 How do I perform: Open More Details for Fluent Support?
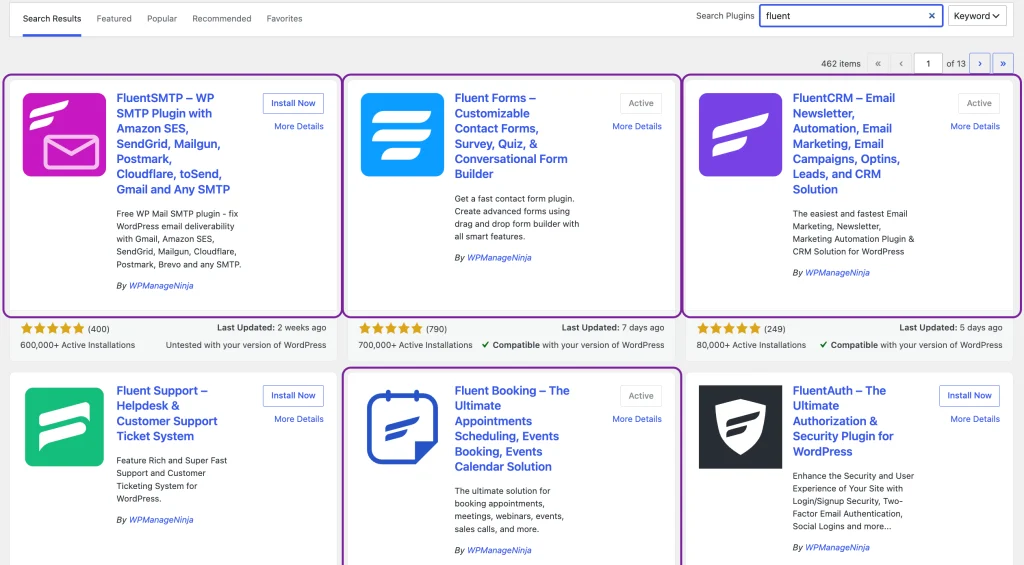pyautogui.click(x=298, y=419)
